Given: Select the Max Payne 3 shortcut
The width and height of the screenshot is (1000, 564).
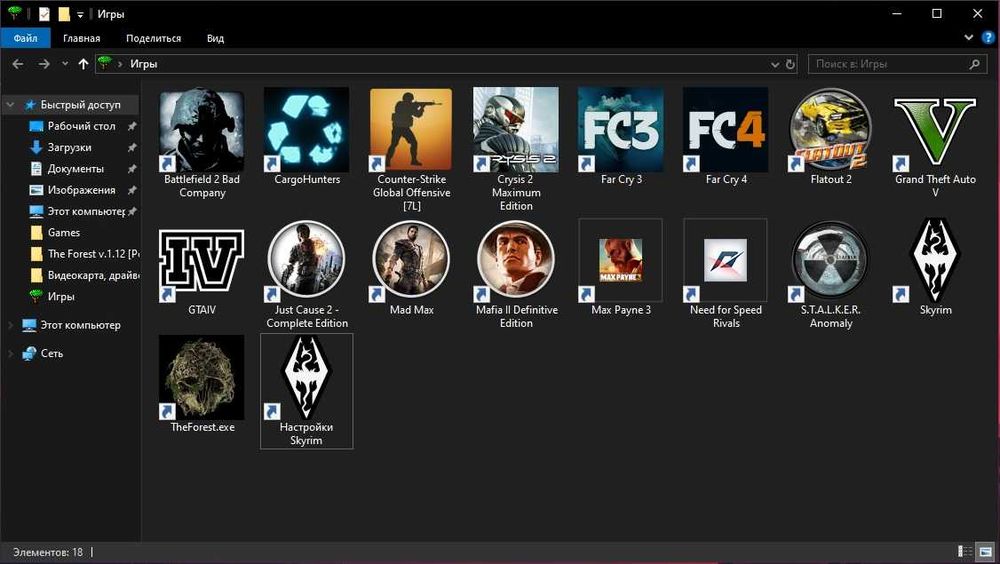Looking at the screenshot, I should 621,261.
